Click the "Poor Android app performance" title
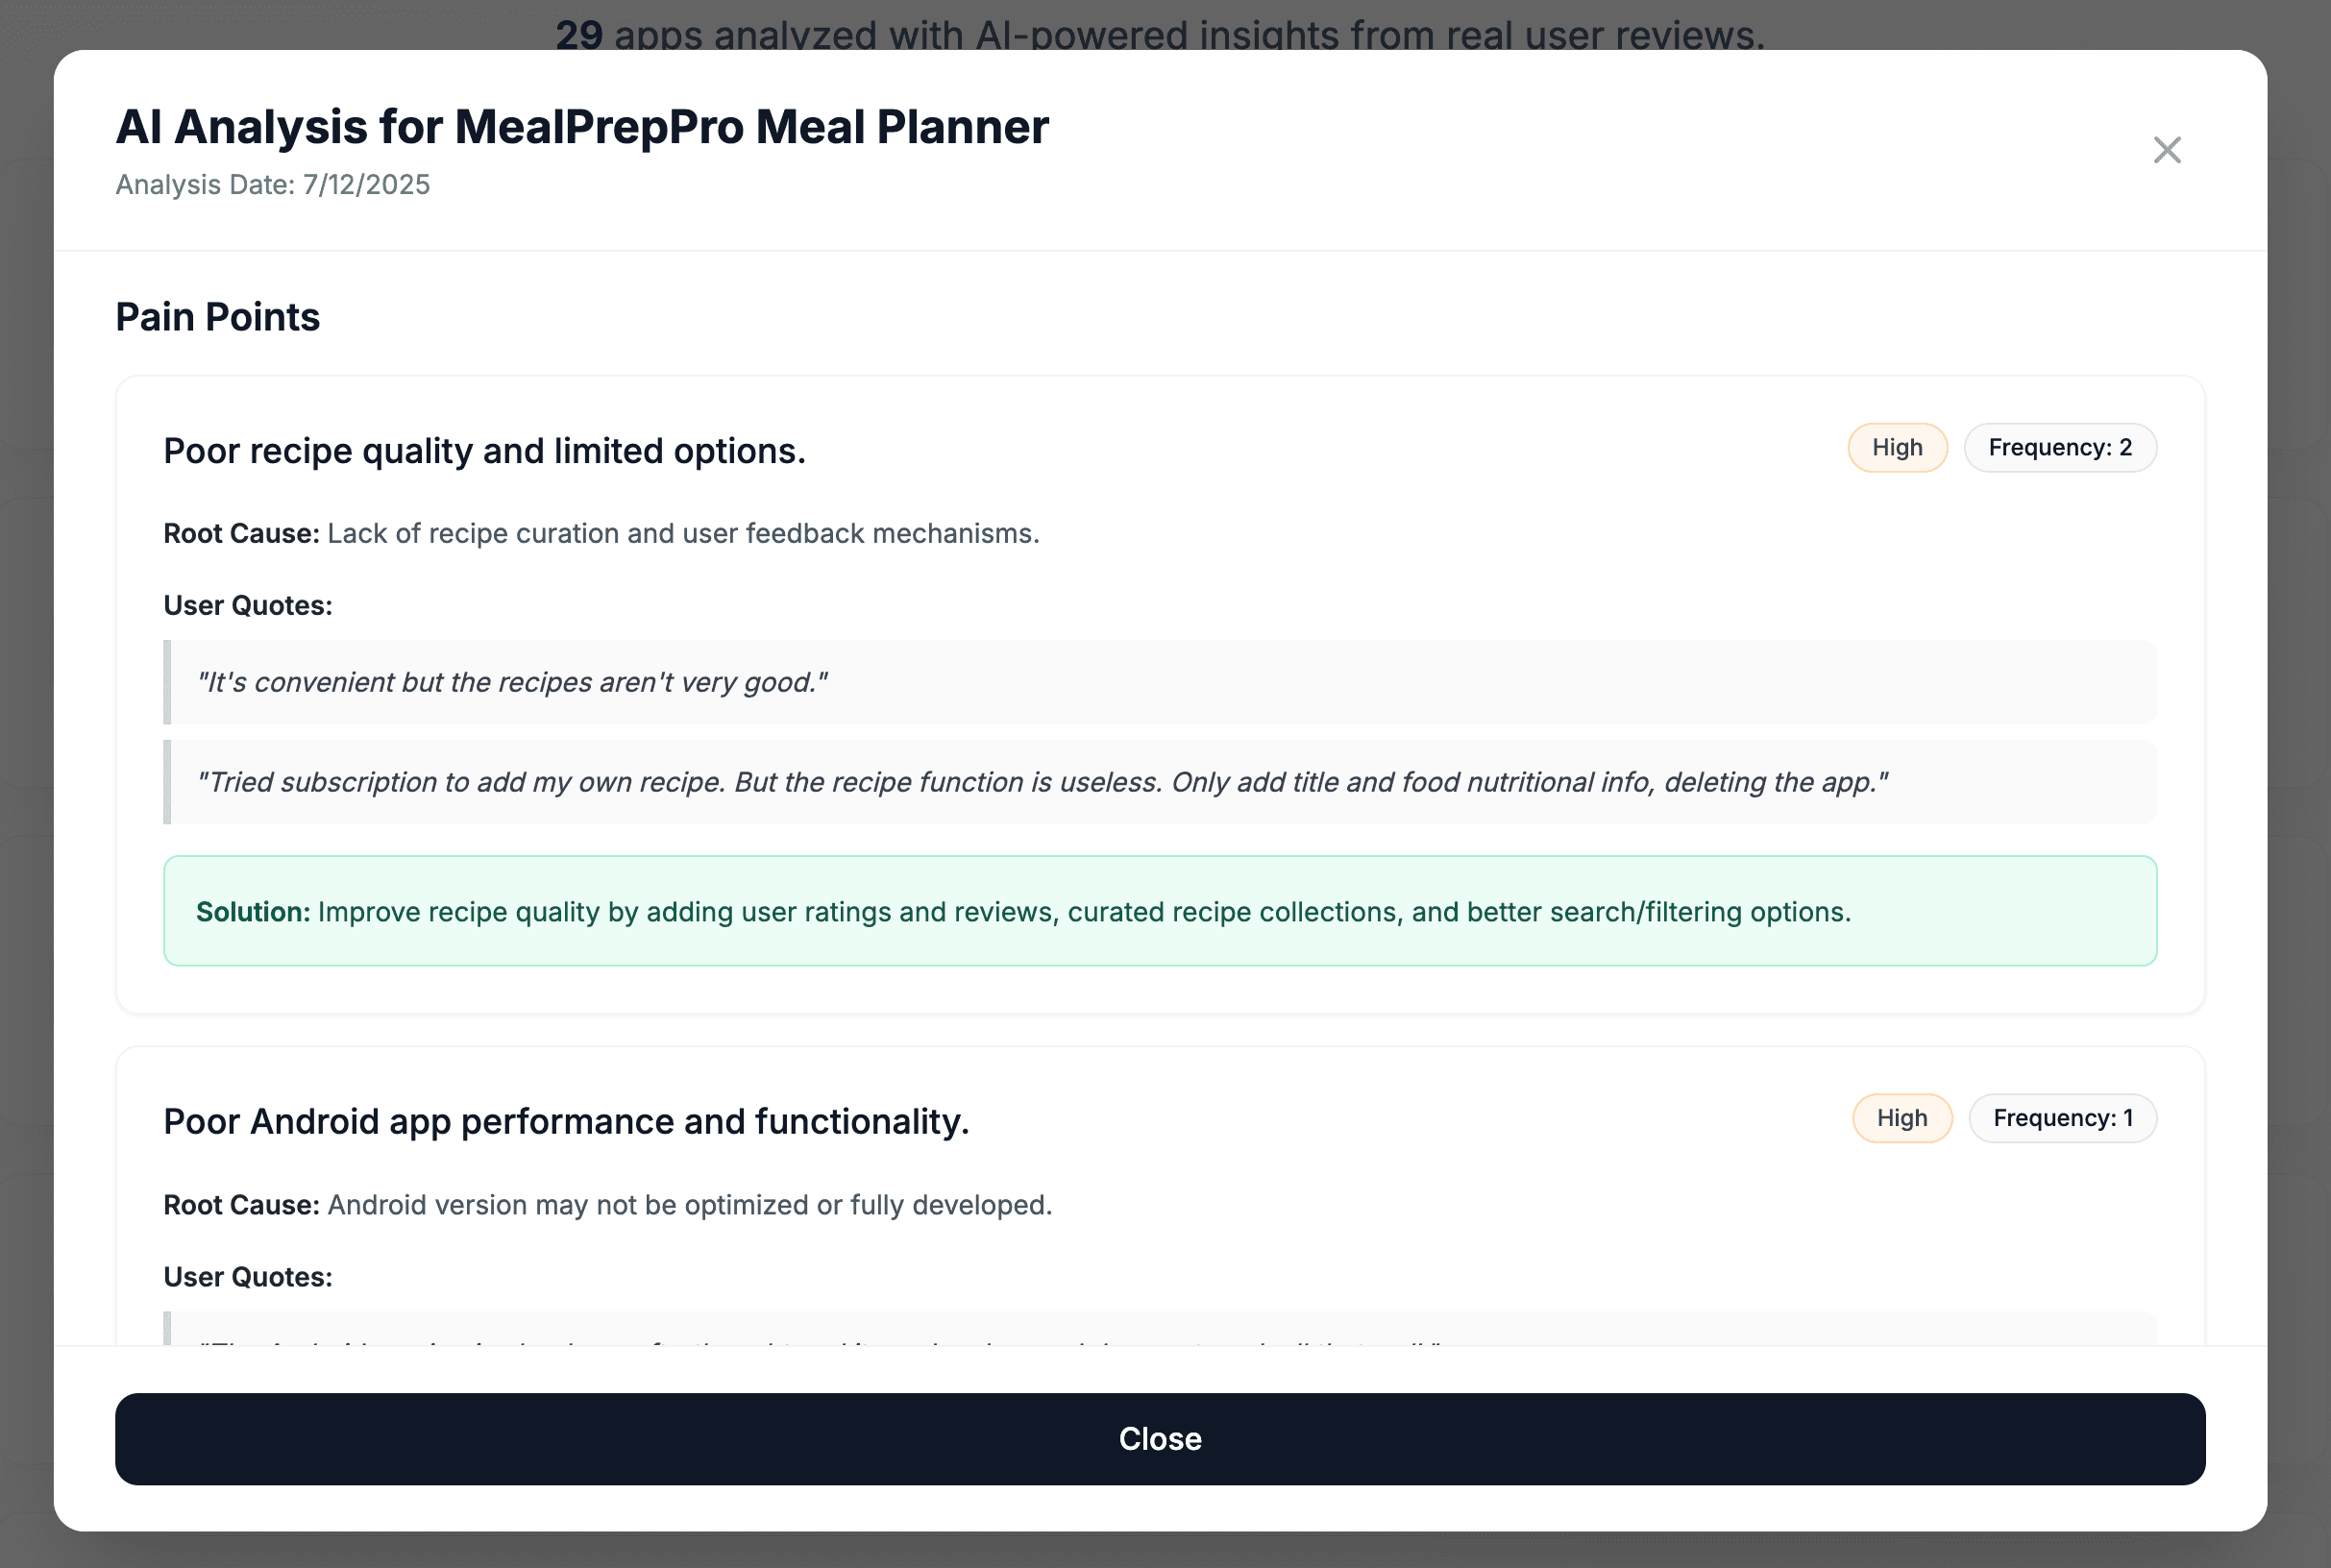This screenshot has width=2331, height=1568. 566,1122
